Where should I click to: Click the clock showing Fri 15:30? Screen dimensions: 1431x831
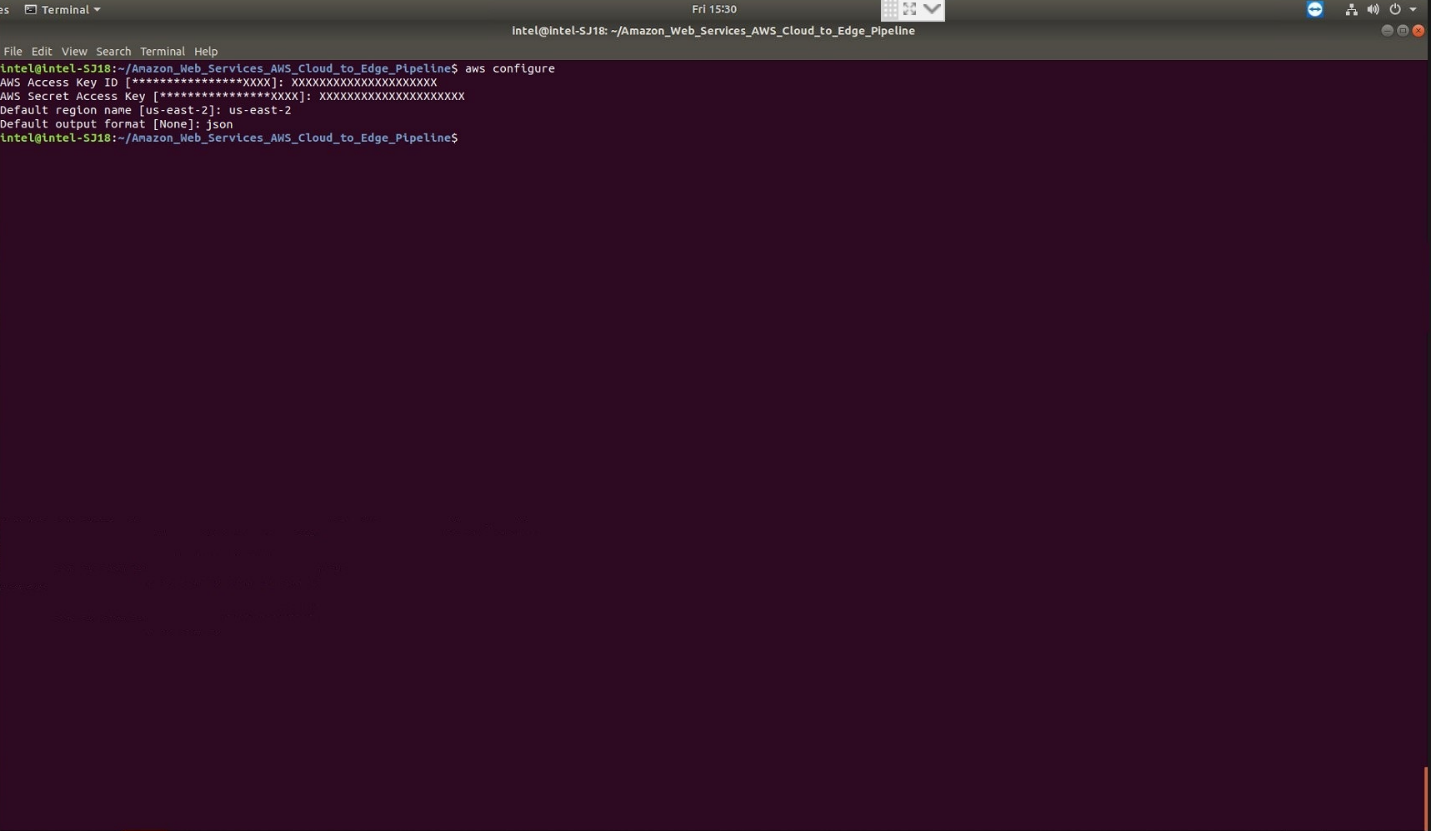[x=714, y=9]
